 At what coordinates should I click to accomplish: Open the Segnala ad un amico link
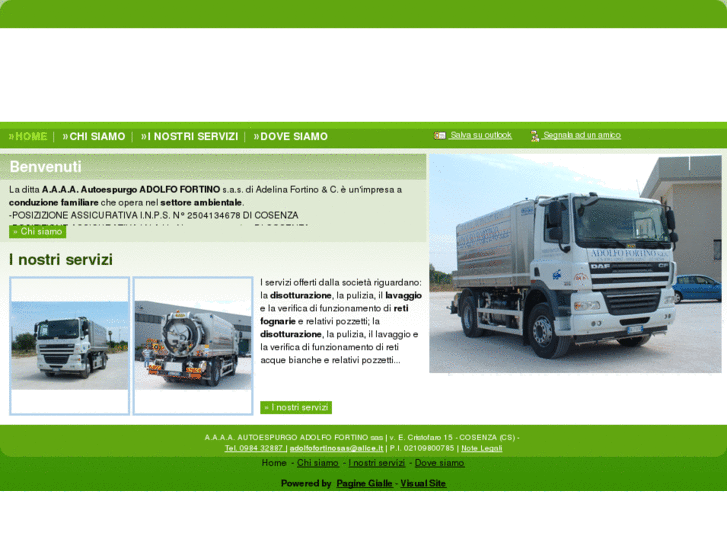tap(582, 135)
